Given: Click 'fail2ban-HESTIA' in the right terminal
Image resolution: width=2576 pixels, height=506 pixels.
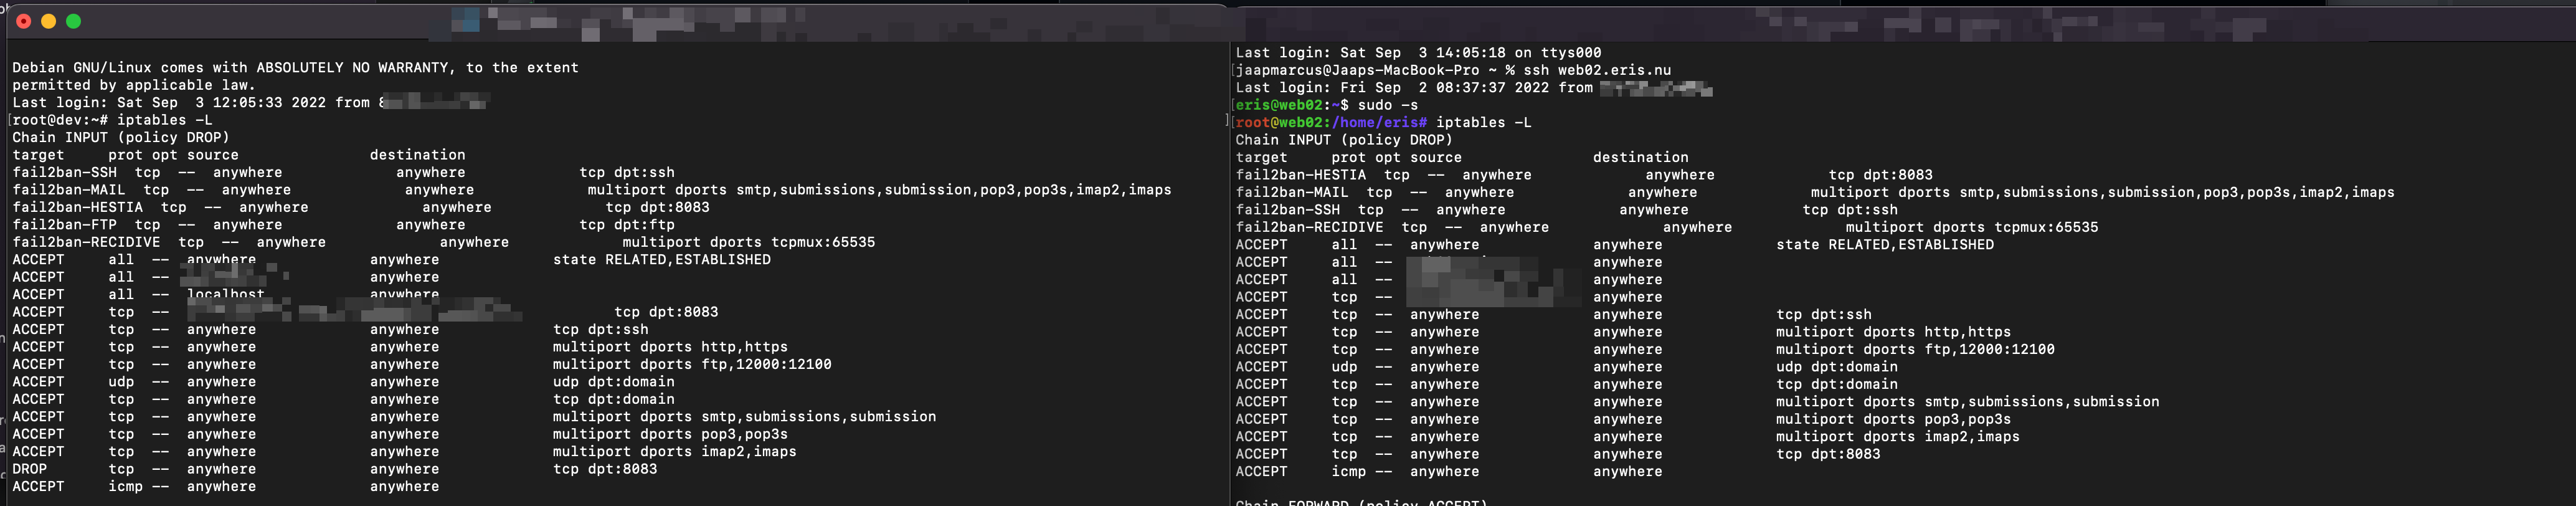Looking at the screenshot, I should click(1300, 175).
